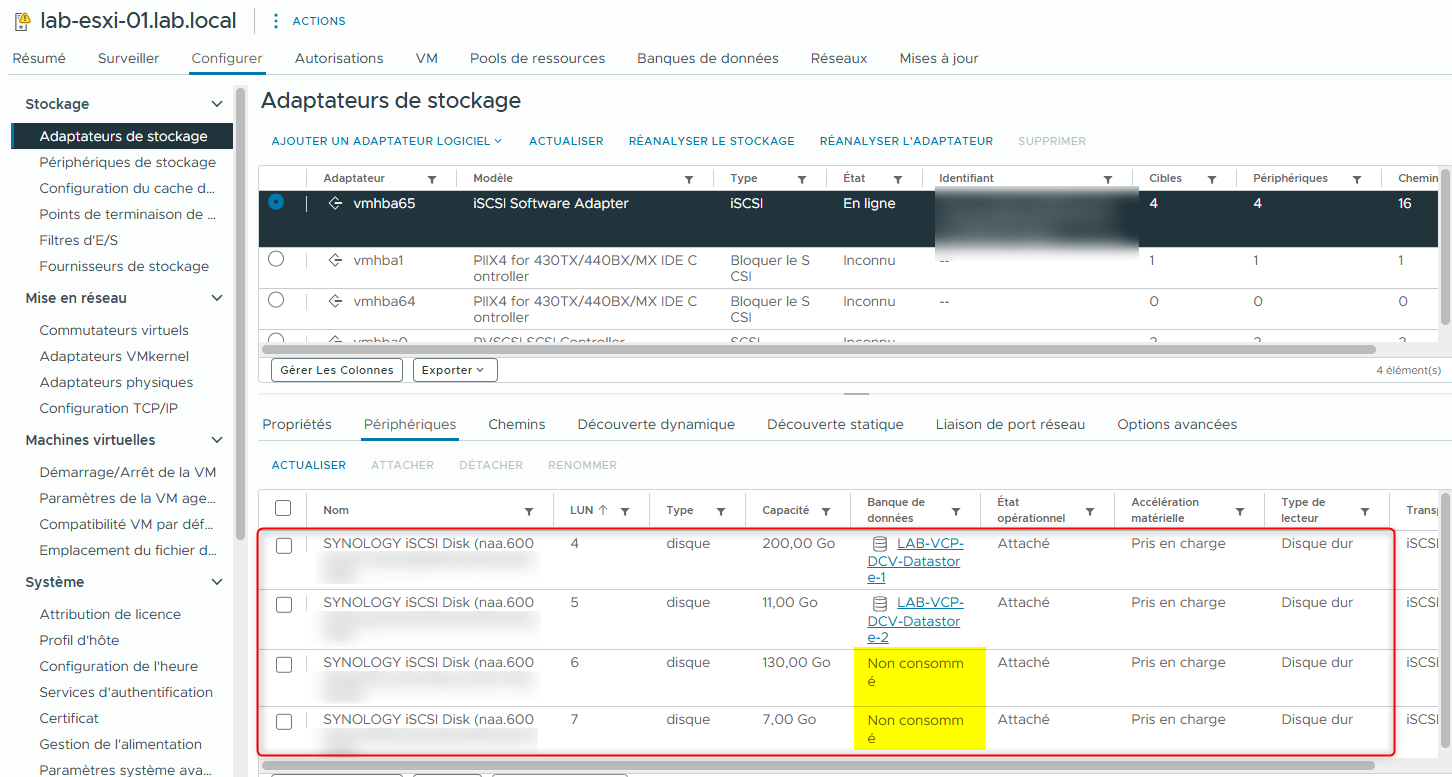Check the 200,00 Go SYNOLOGY disk row checkbox
The width and height of the screenshot is (1452, 777).
point(283,543)
